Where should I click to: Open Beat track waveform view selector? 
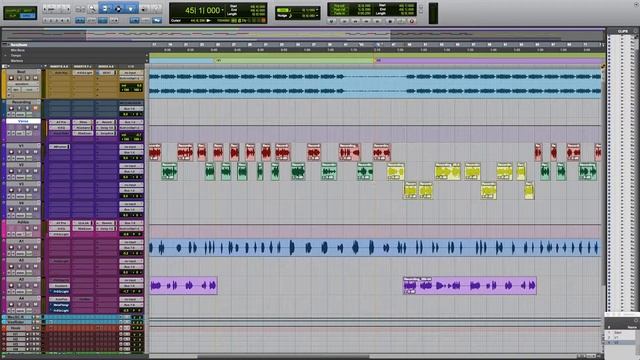point(22,84)
